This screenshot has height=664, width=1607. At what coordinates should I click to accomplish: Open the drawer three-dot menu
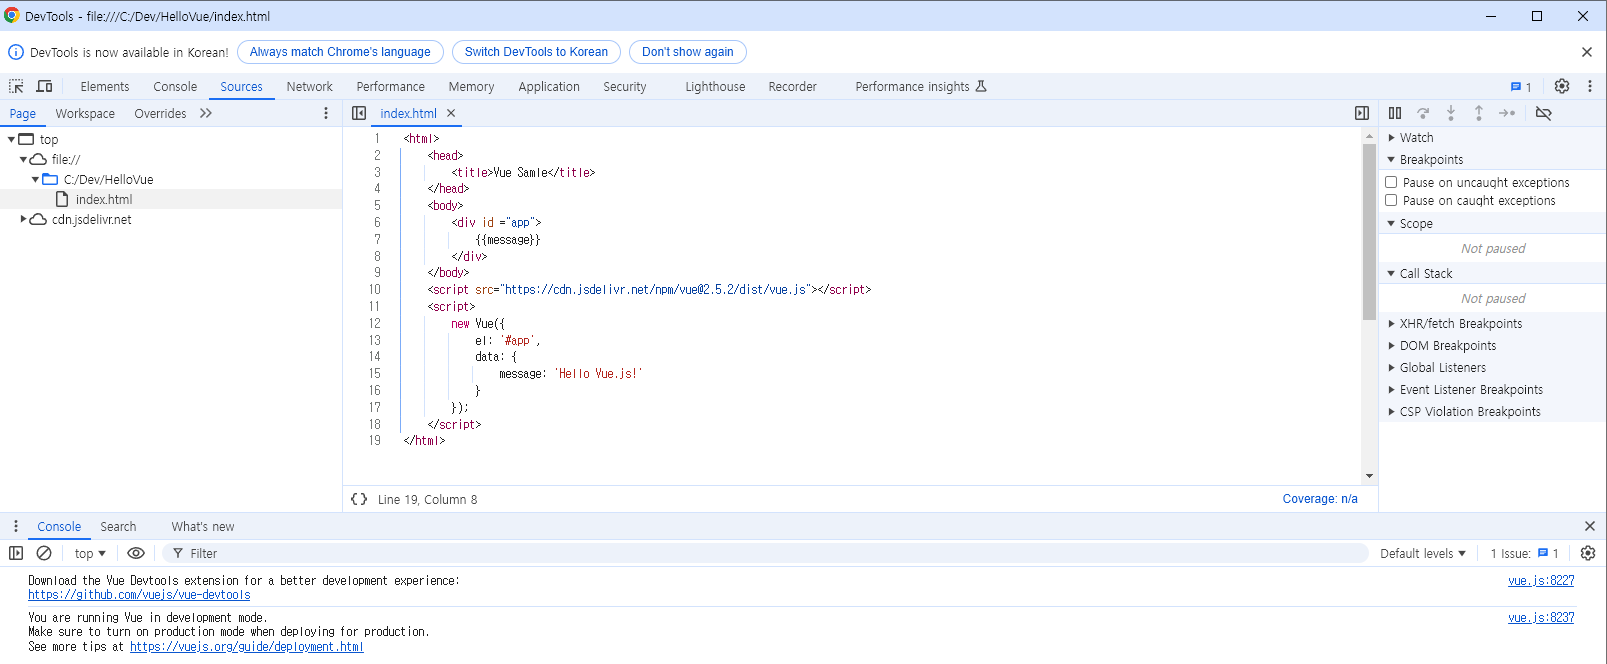(15, 526)
